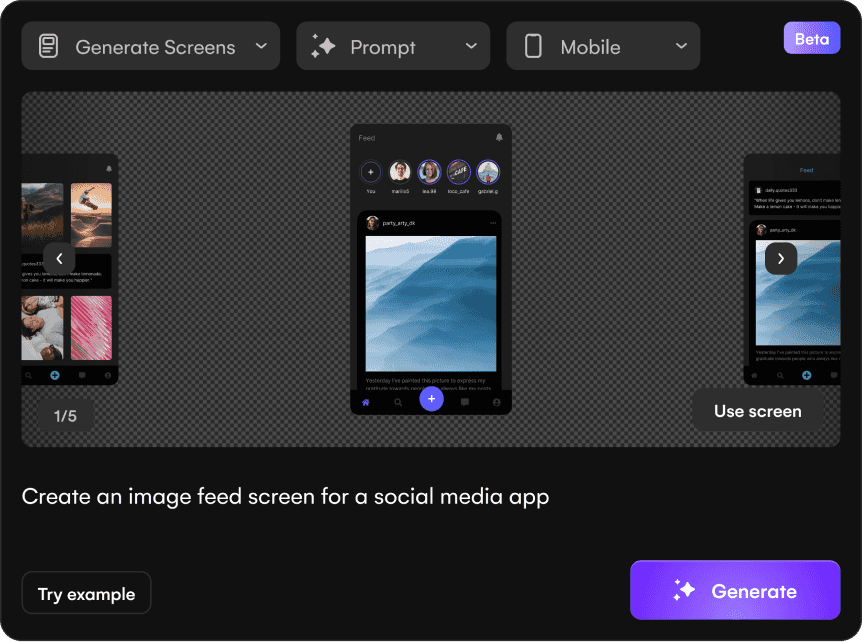
Task: Click the Generate button
Action: 735,590
